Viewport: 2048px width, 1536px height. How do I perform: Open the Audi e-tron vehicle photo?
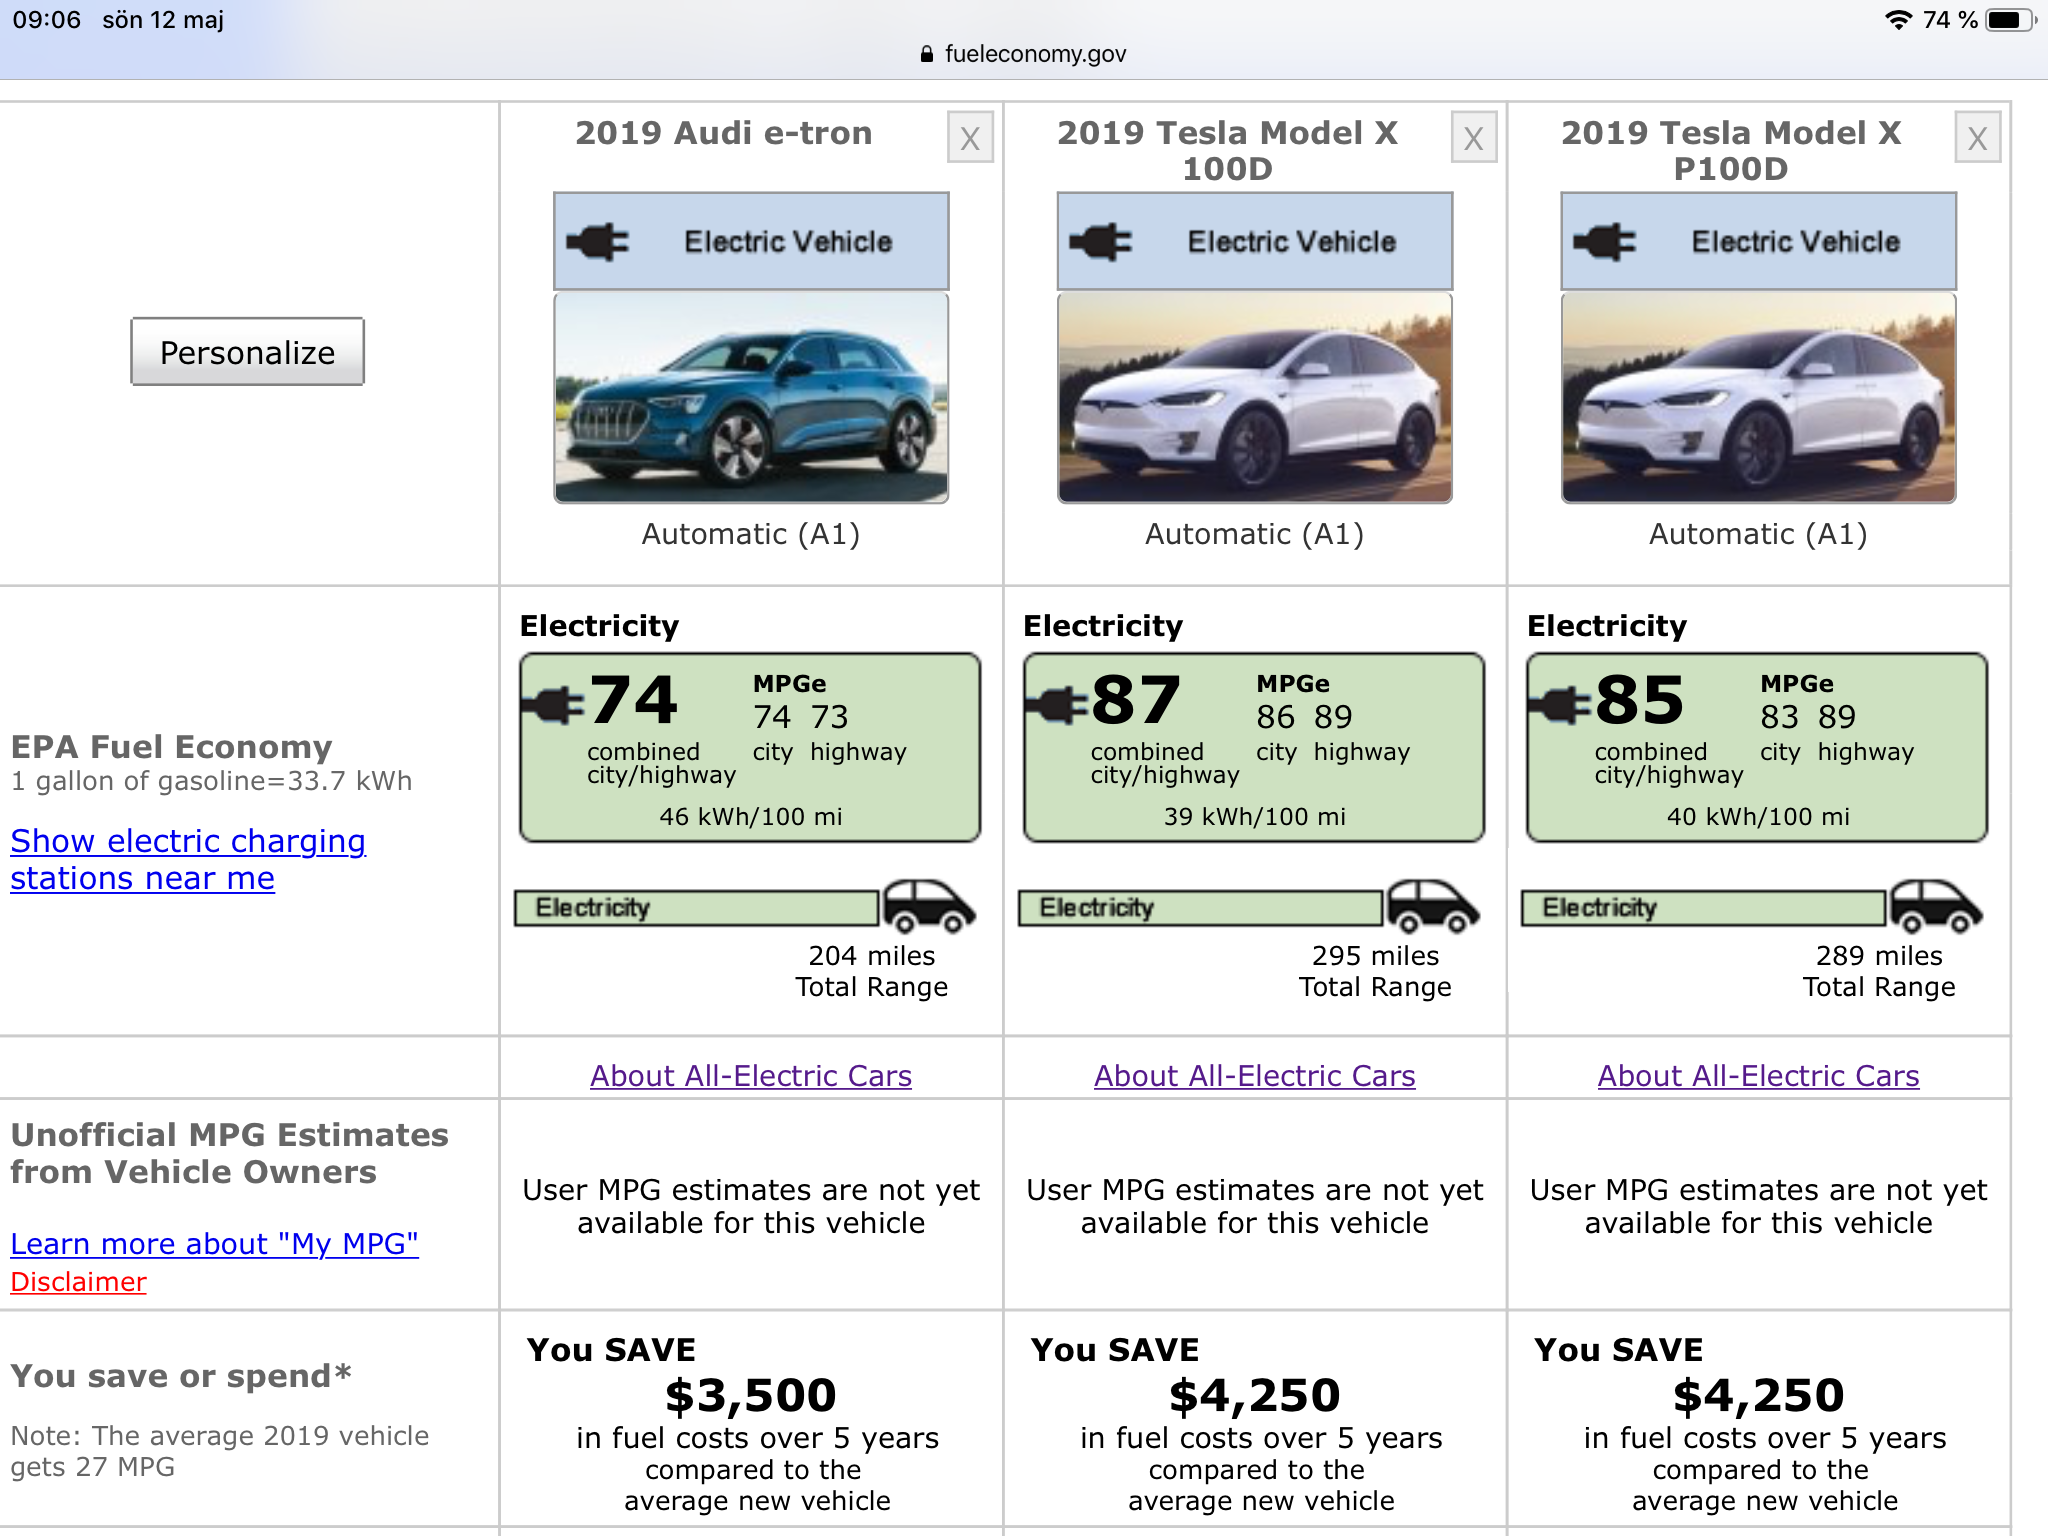(751, 398)
